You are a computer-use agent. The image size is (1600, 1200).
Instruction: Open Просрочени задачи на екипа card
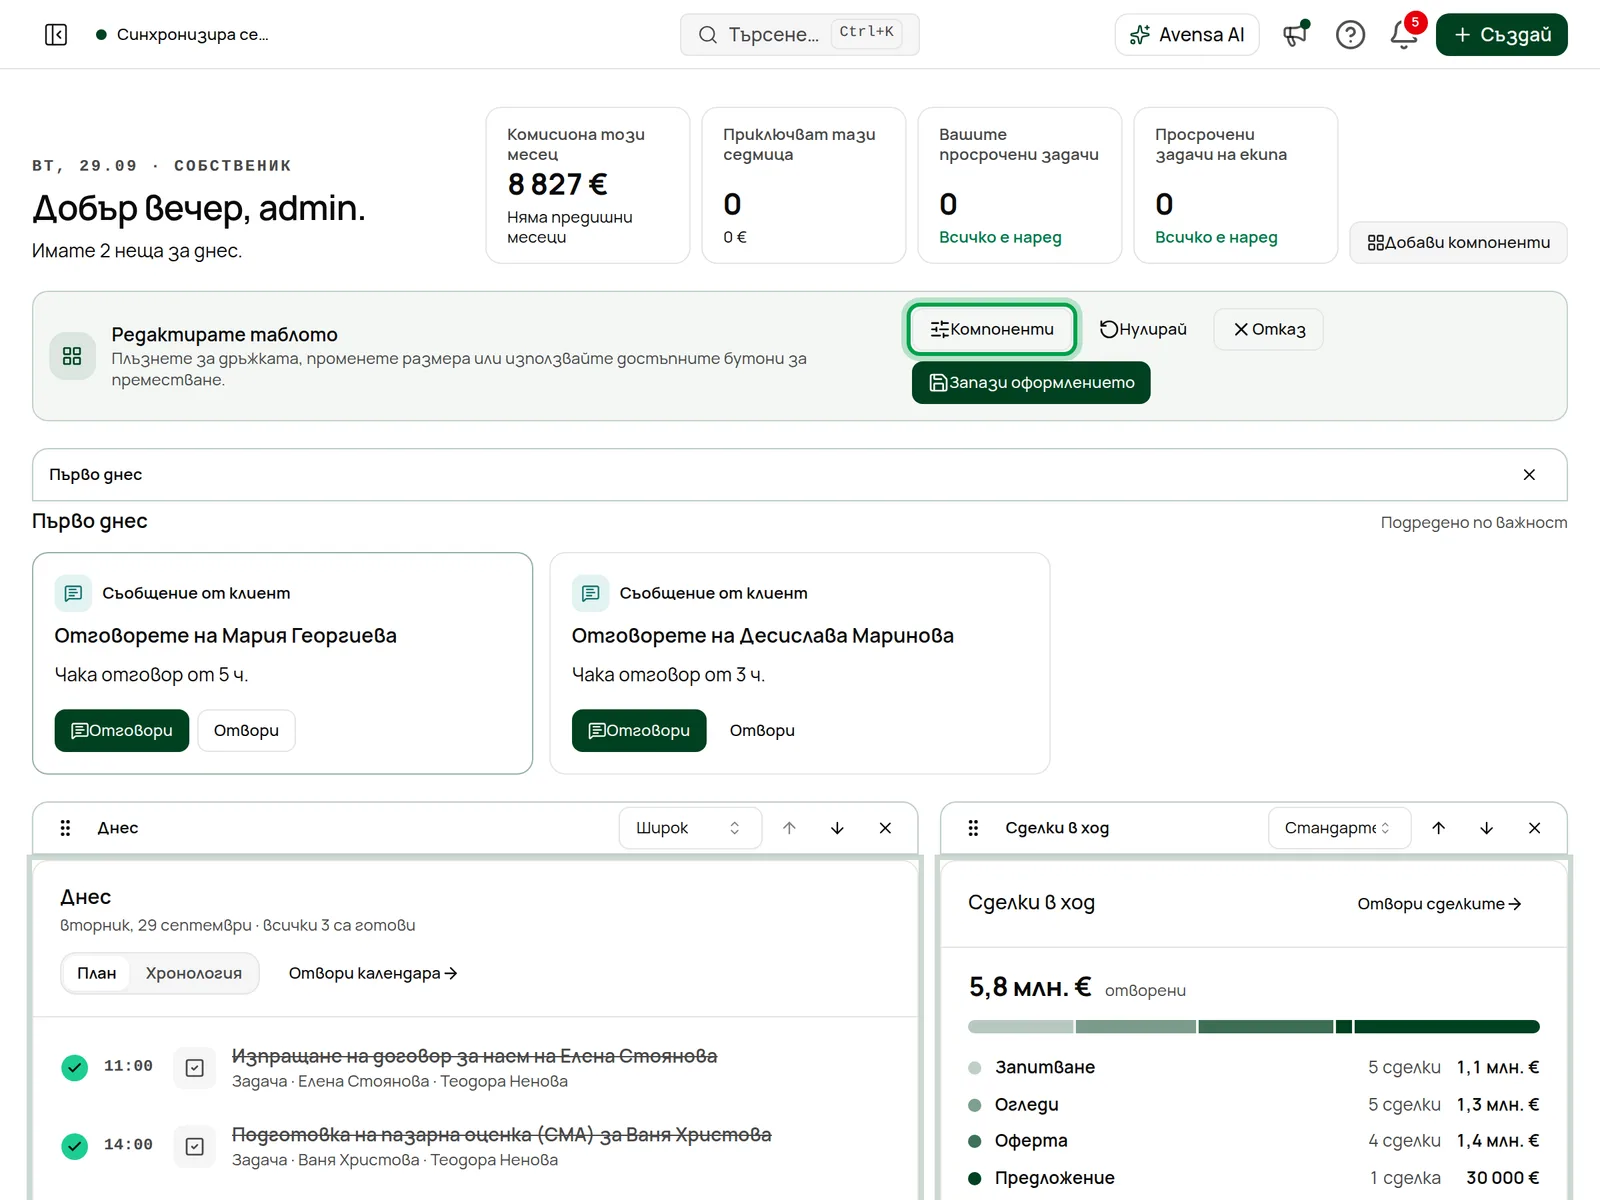[x=1236, y=186]
